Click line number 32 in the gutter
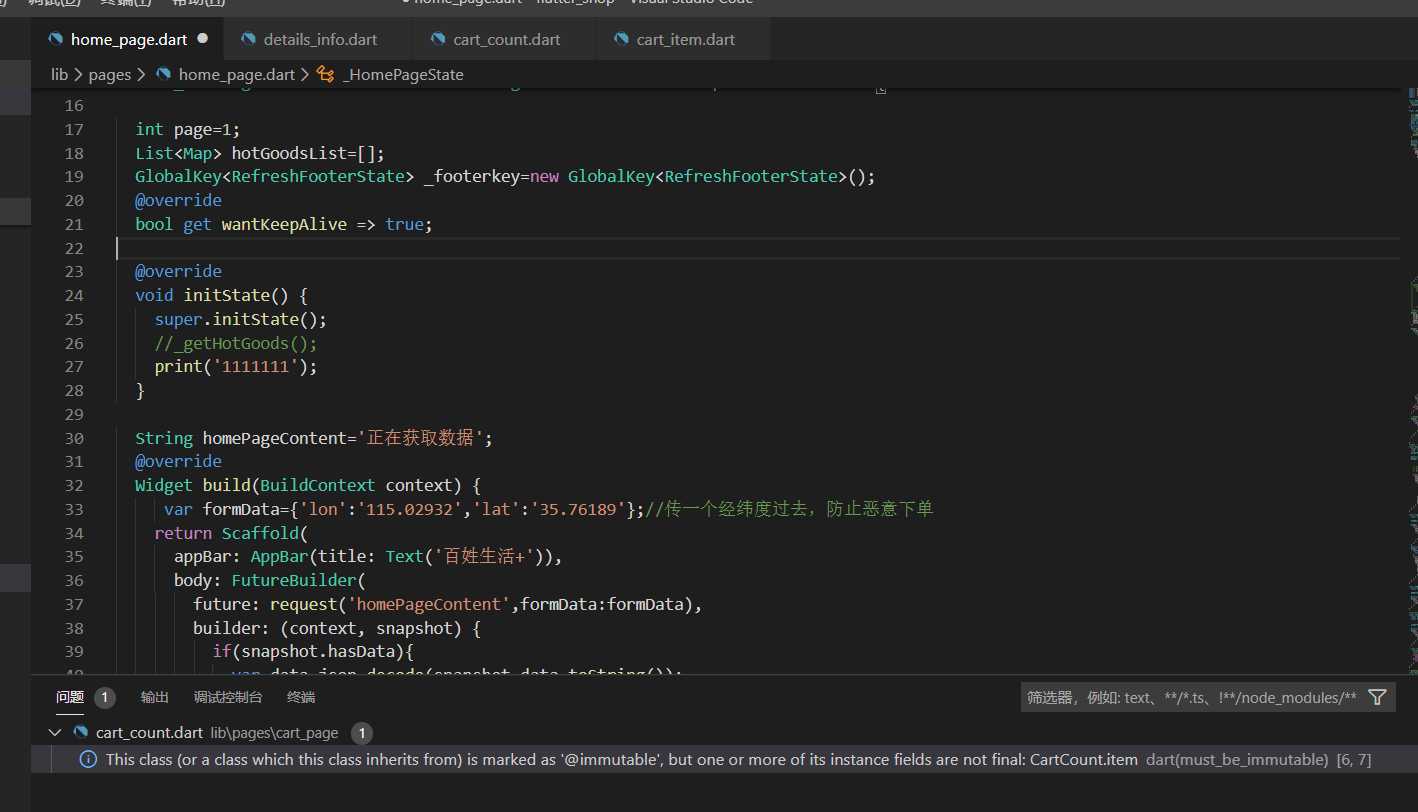The height and width of the screenshot is (812, 1418). point(73,485)
